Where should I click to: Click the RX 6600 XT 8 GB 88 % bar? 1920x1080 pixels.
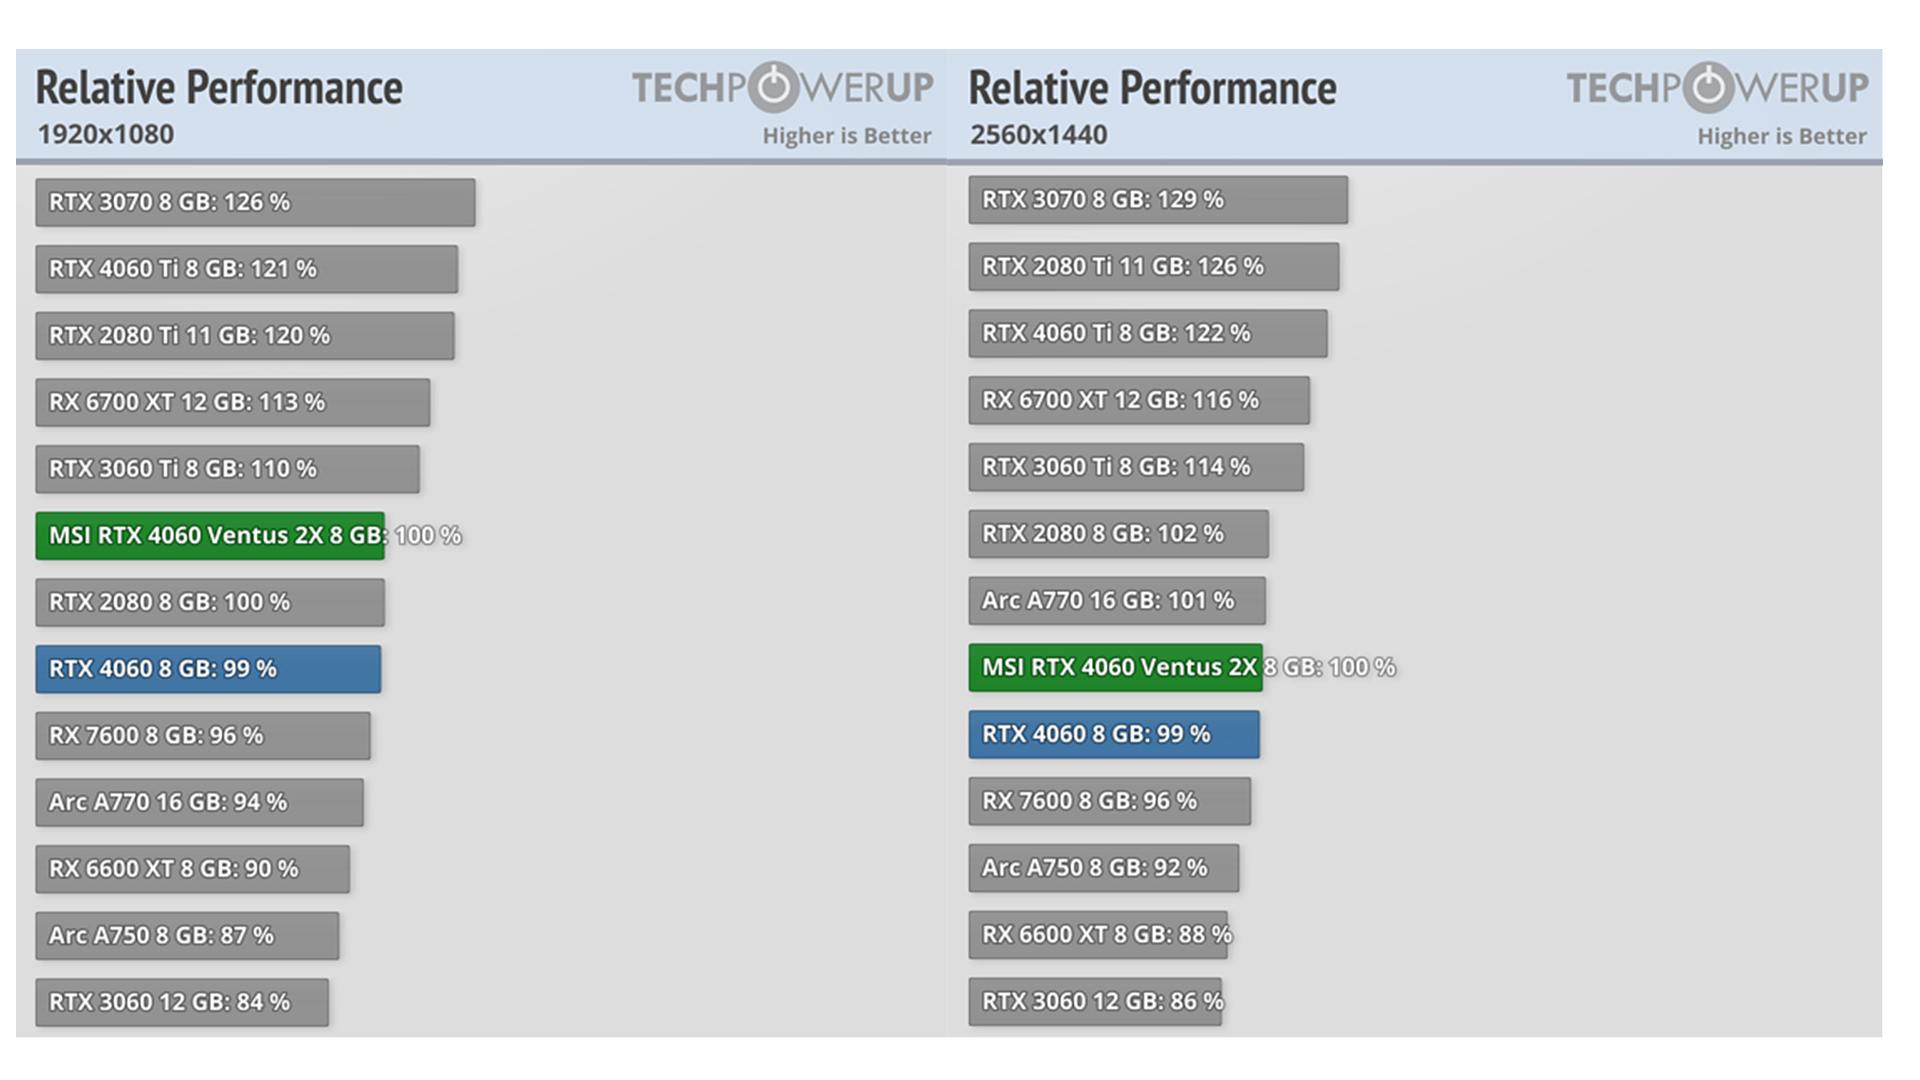coord(1097,935)
